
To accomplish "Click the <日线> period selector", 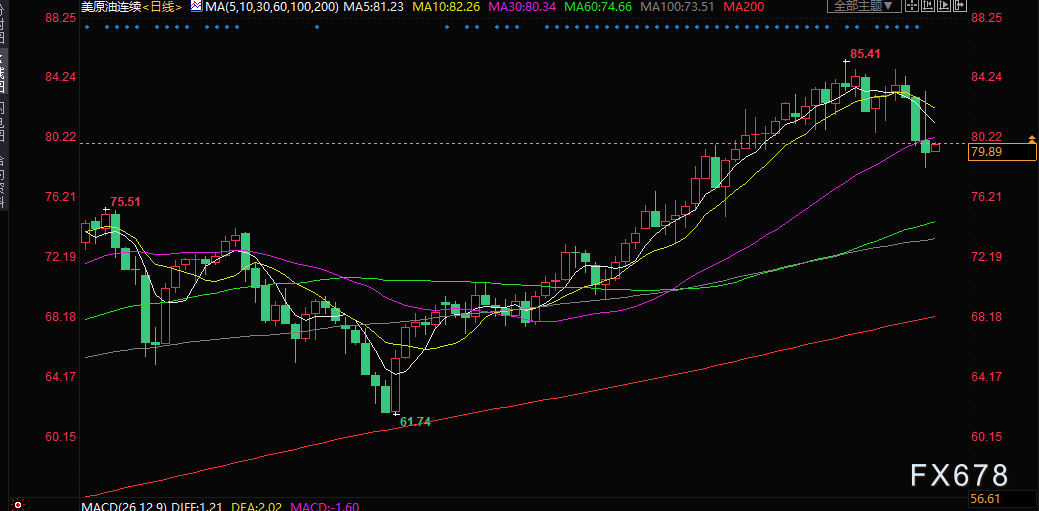I will [163, 7].
